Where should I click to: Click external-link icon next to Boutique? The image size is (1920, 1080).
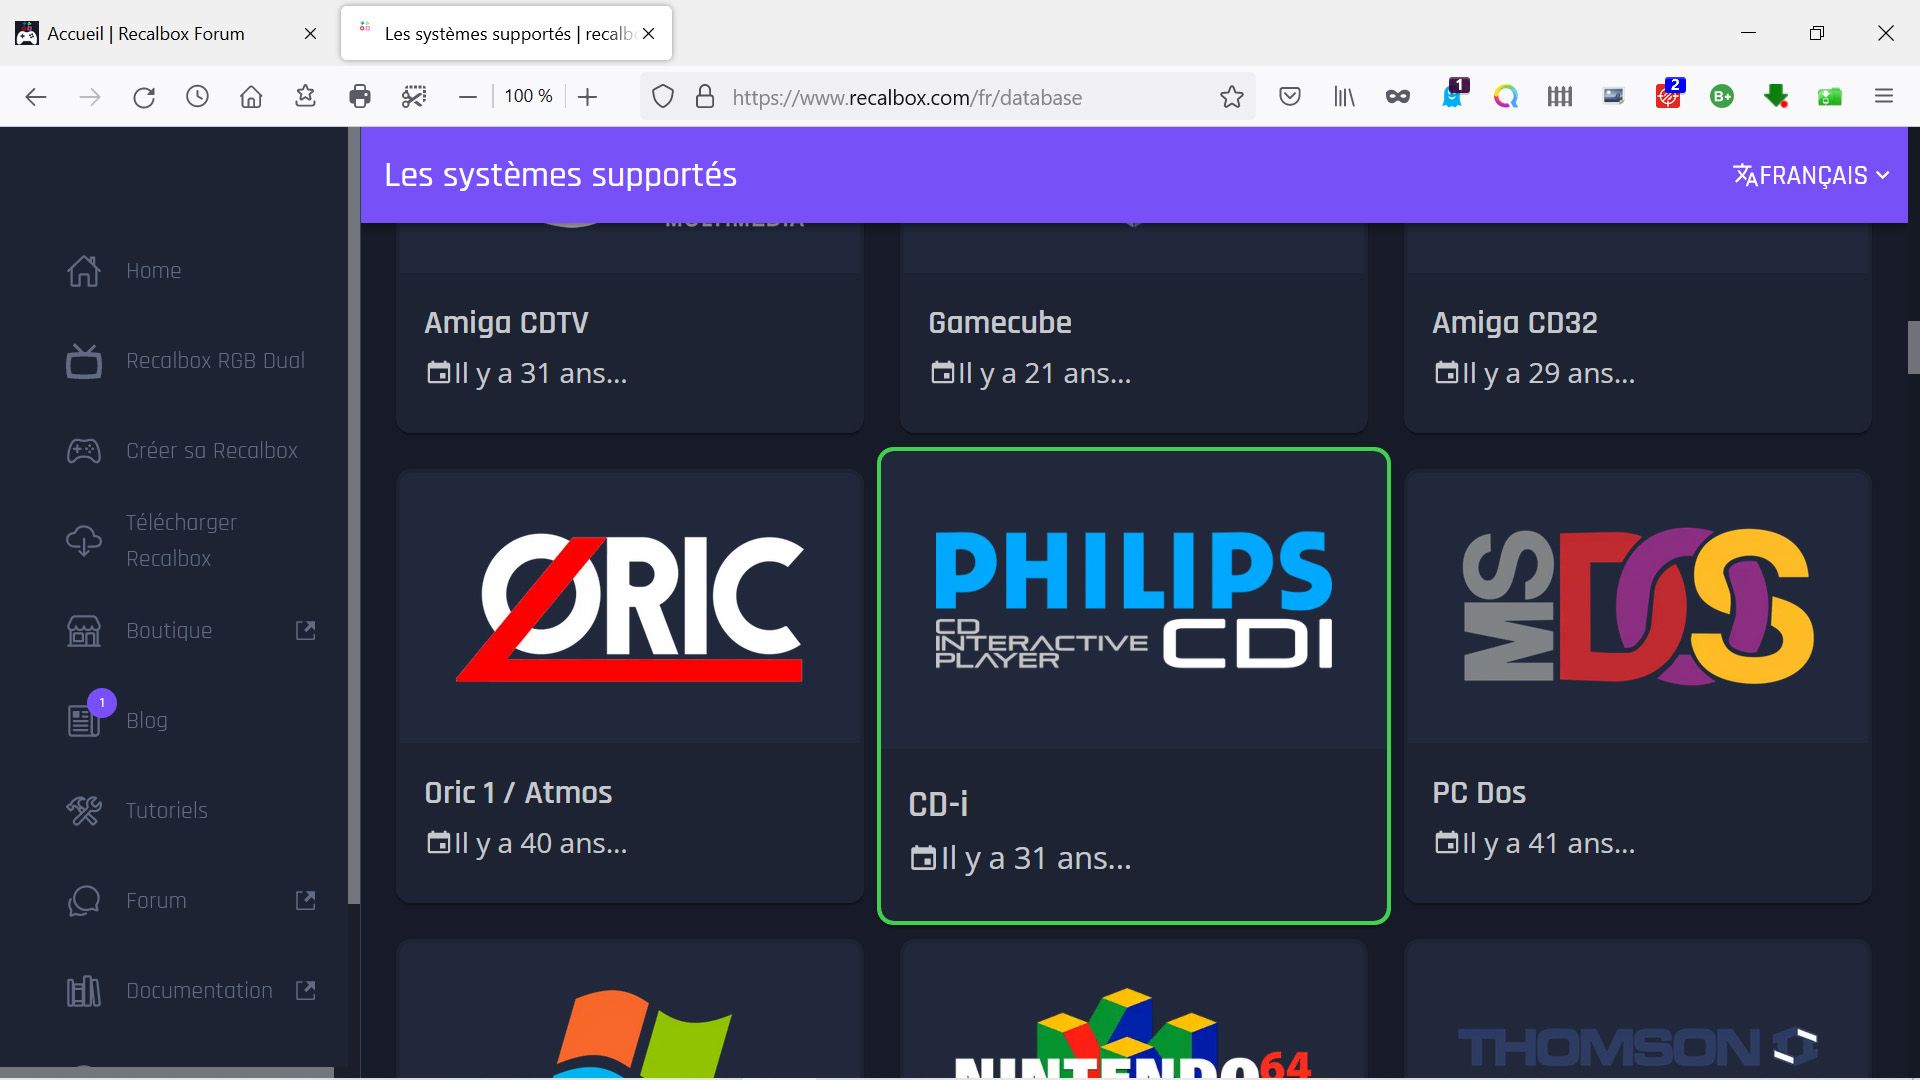click(306, 630)
